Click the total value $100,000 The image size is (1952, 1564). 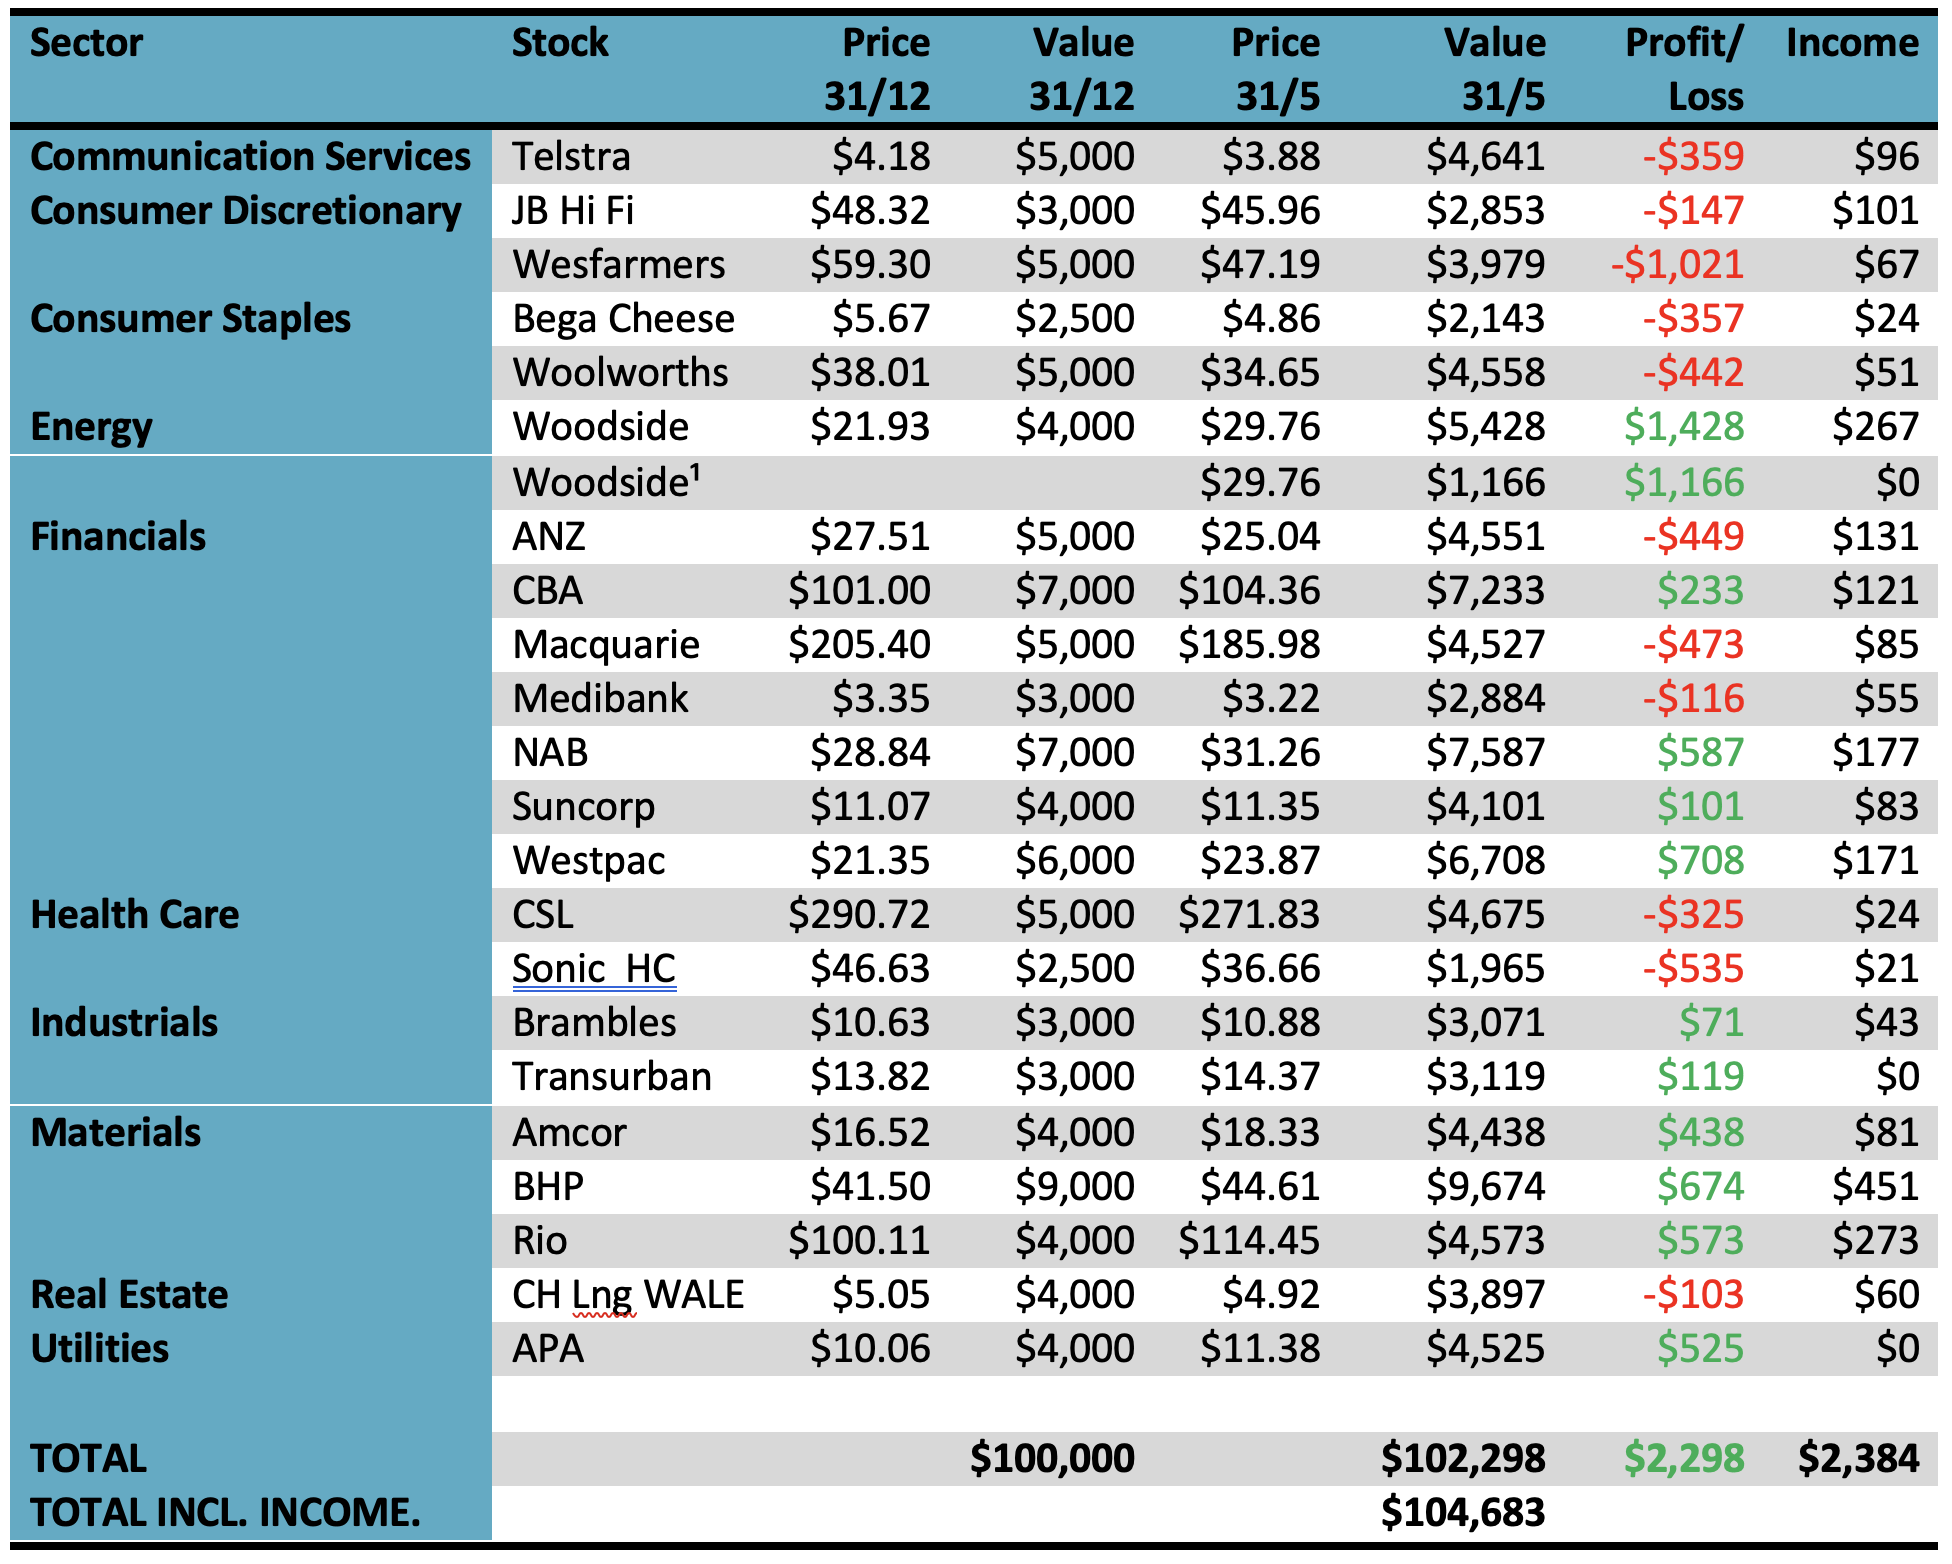coord(1052,1459)
